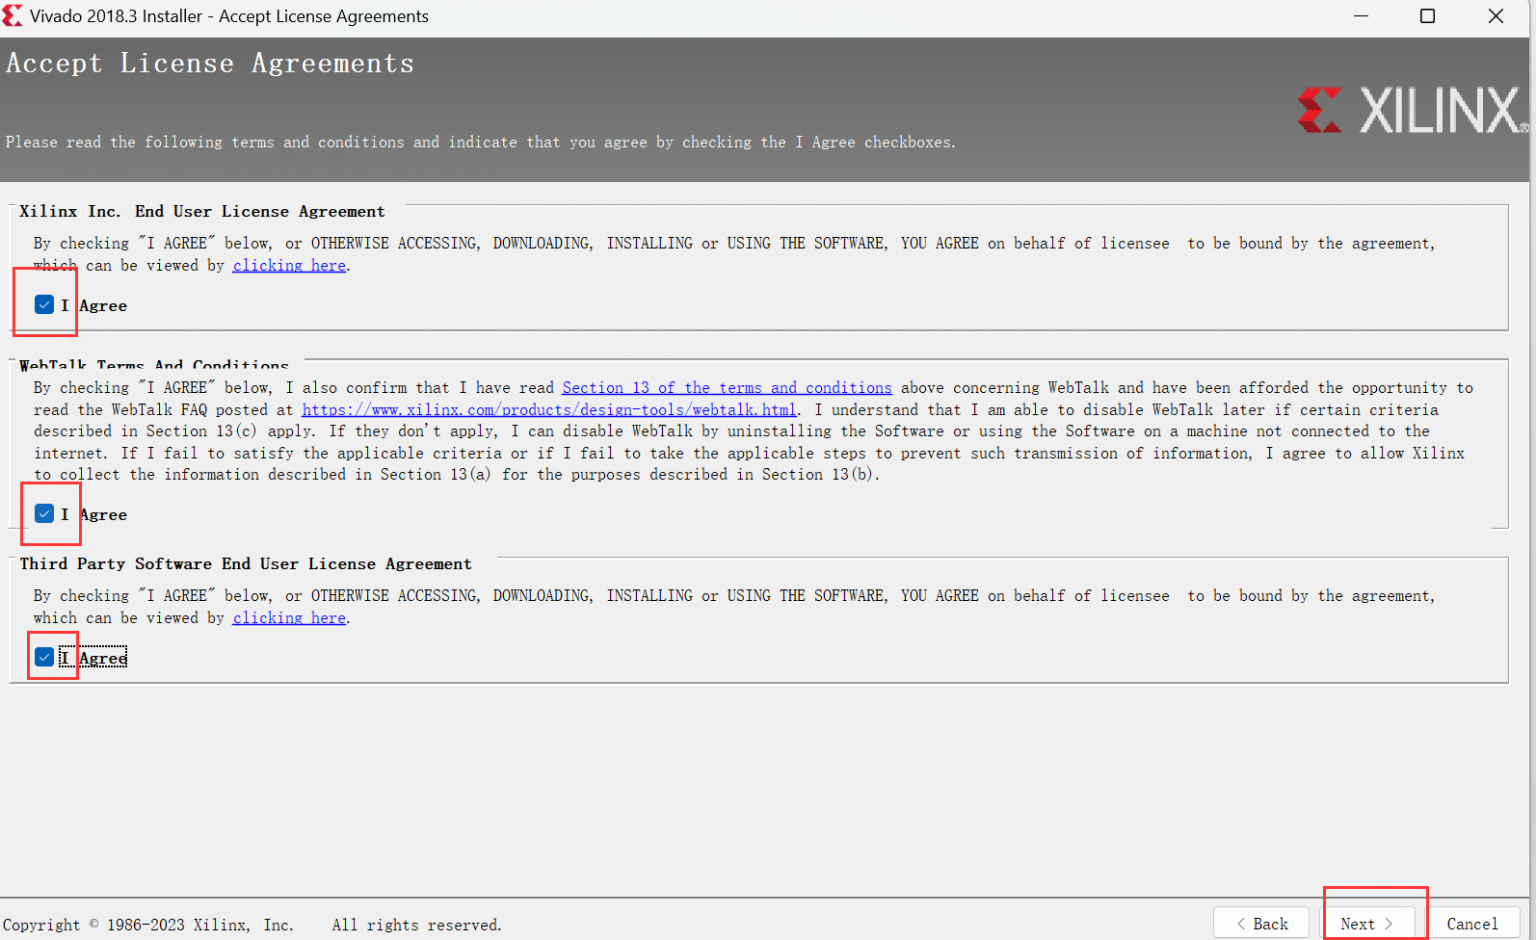This screenshot has height=940, width=1536.
Task: Click the copyright notice in the footer
Action: click(x=252, y=925)
